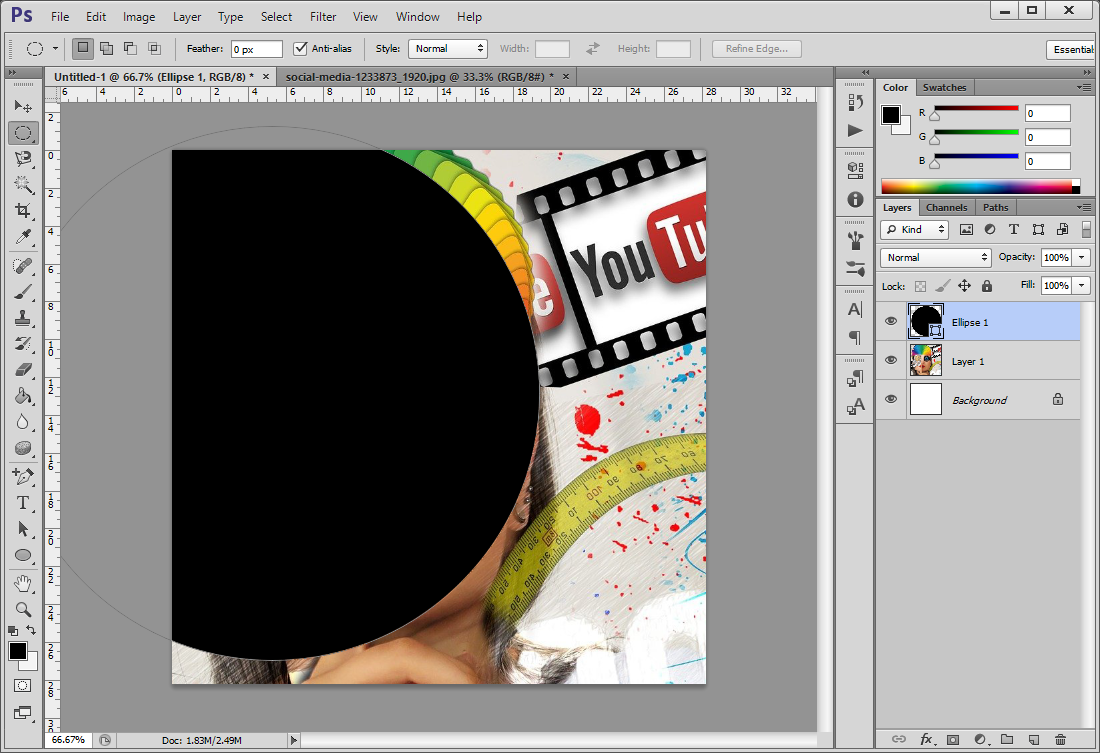This screenshot has width=1100, height=753.
Task: Open the Select menu
Action: 276,16
